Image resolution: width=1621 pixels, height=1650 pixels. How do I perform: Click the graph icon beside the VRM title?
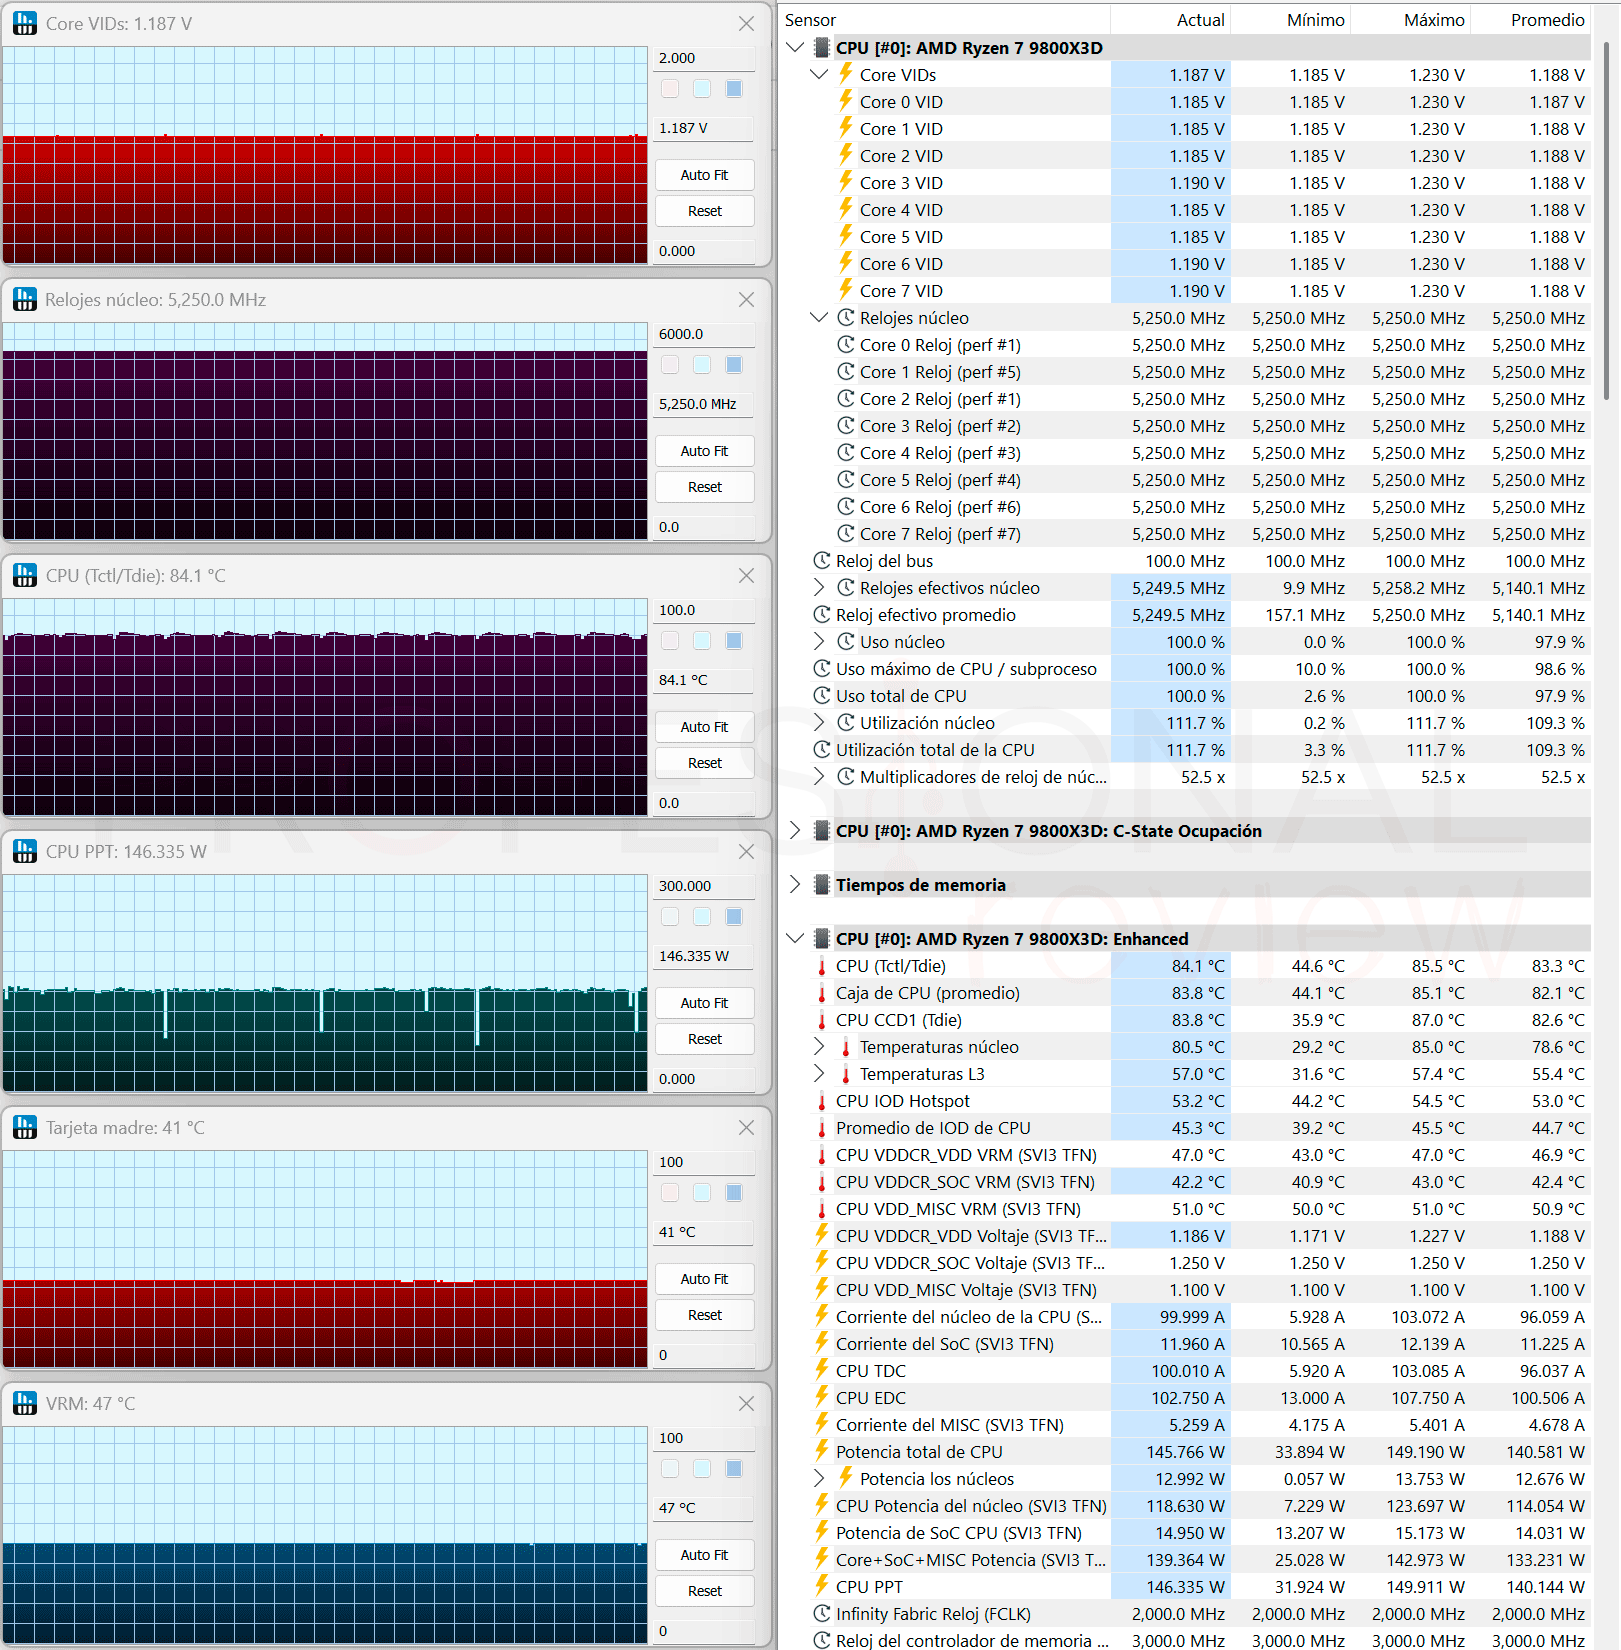[x=25, y=1403]
